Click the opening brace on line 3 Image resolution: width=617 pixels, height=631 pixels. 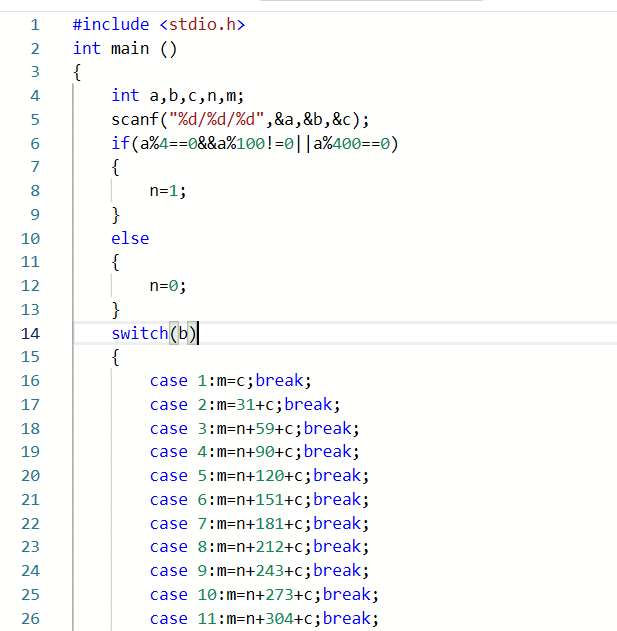click(77, 72)
